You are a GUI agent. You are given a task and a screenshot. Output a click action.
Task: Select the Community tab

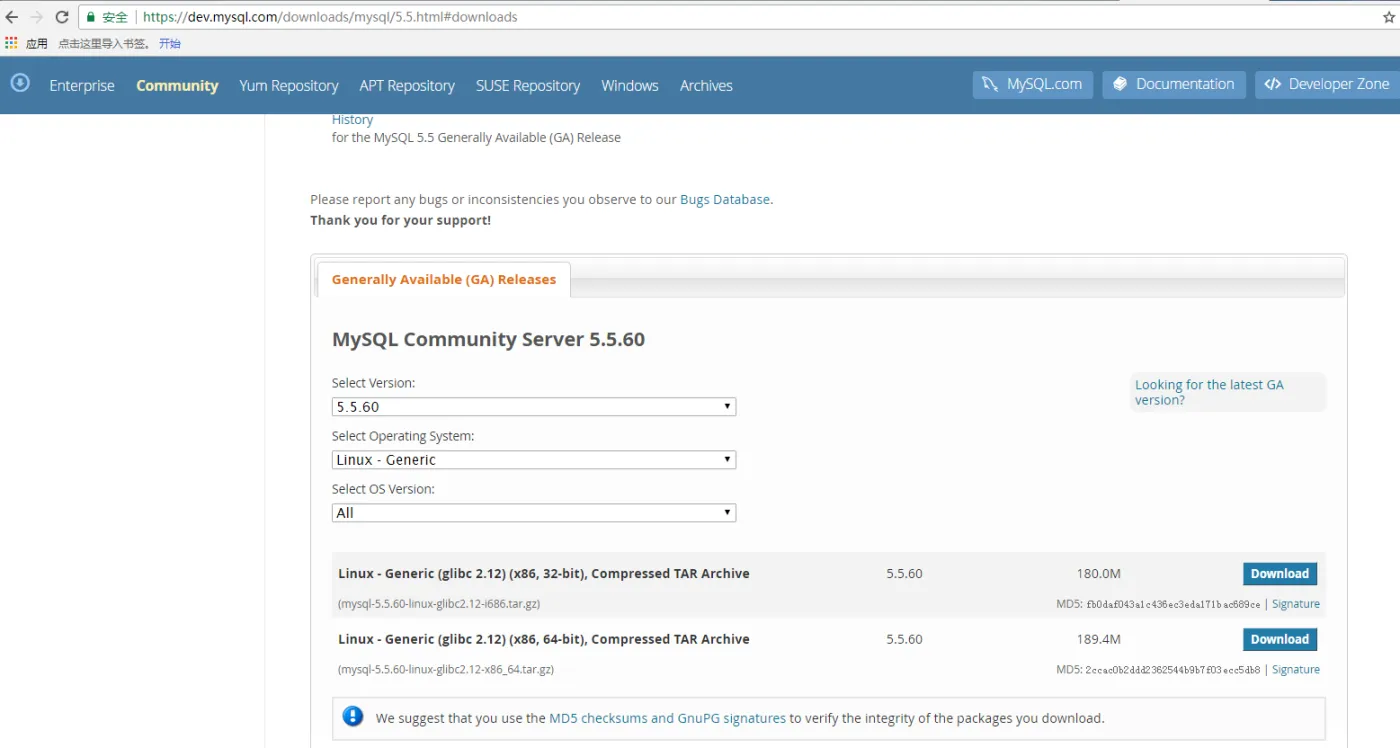(x=177, y=85)
